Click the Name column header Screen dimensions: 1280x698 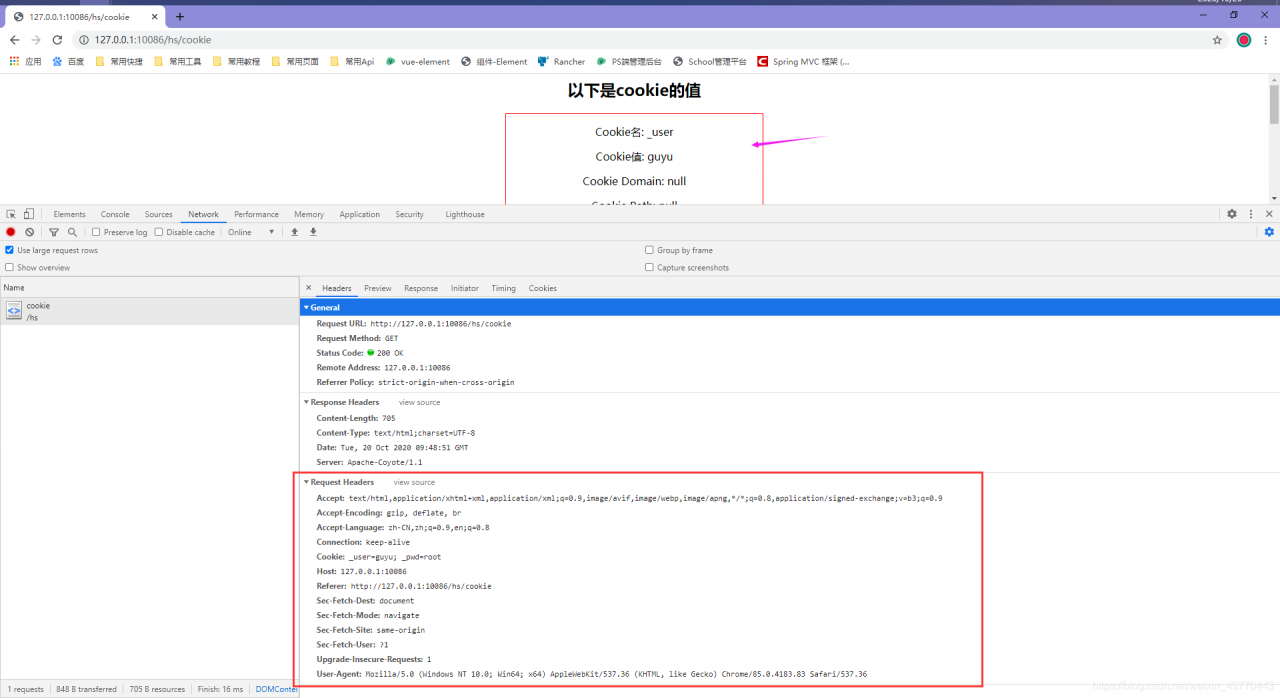coord(149,288)
